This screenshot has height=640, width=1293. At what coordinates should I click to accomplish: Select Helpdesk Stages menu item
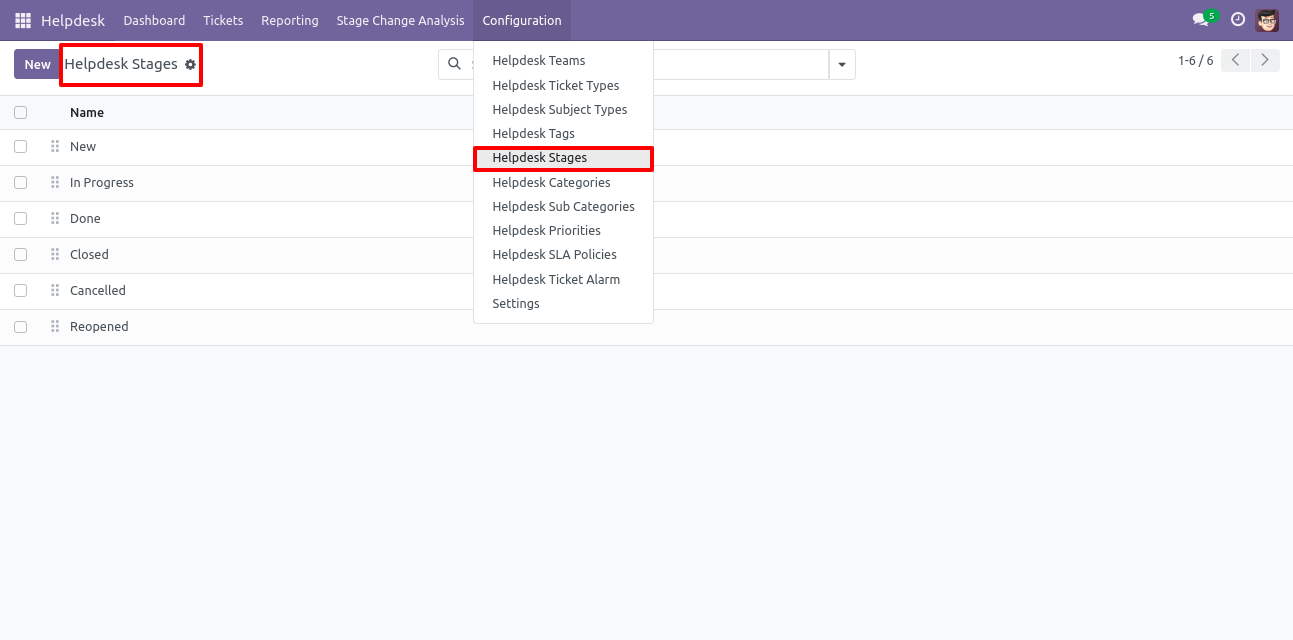click(x=563, y=158)
